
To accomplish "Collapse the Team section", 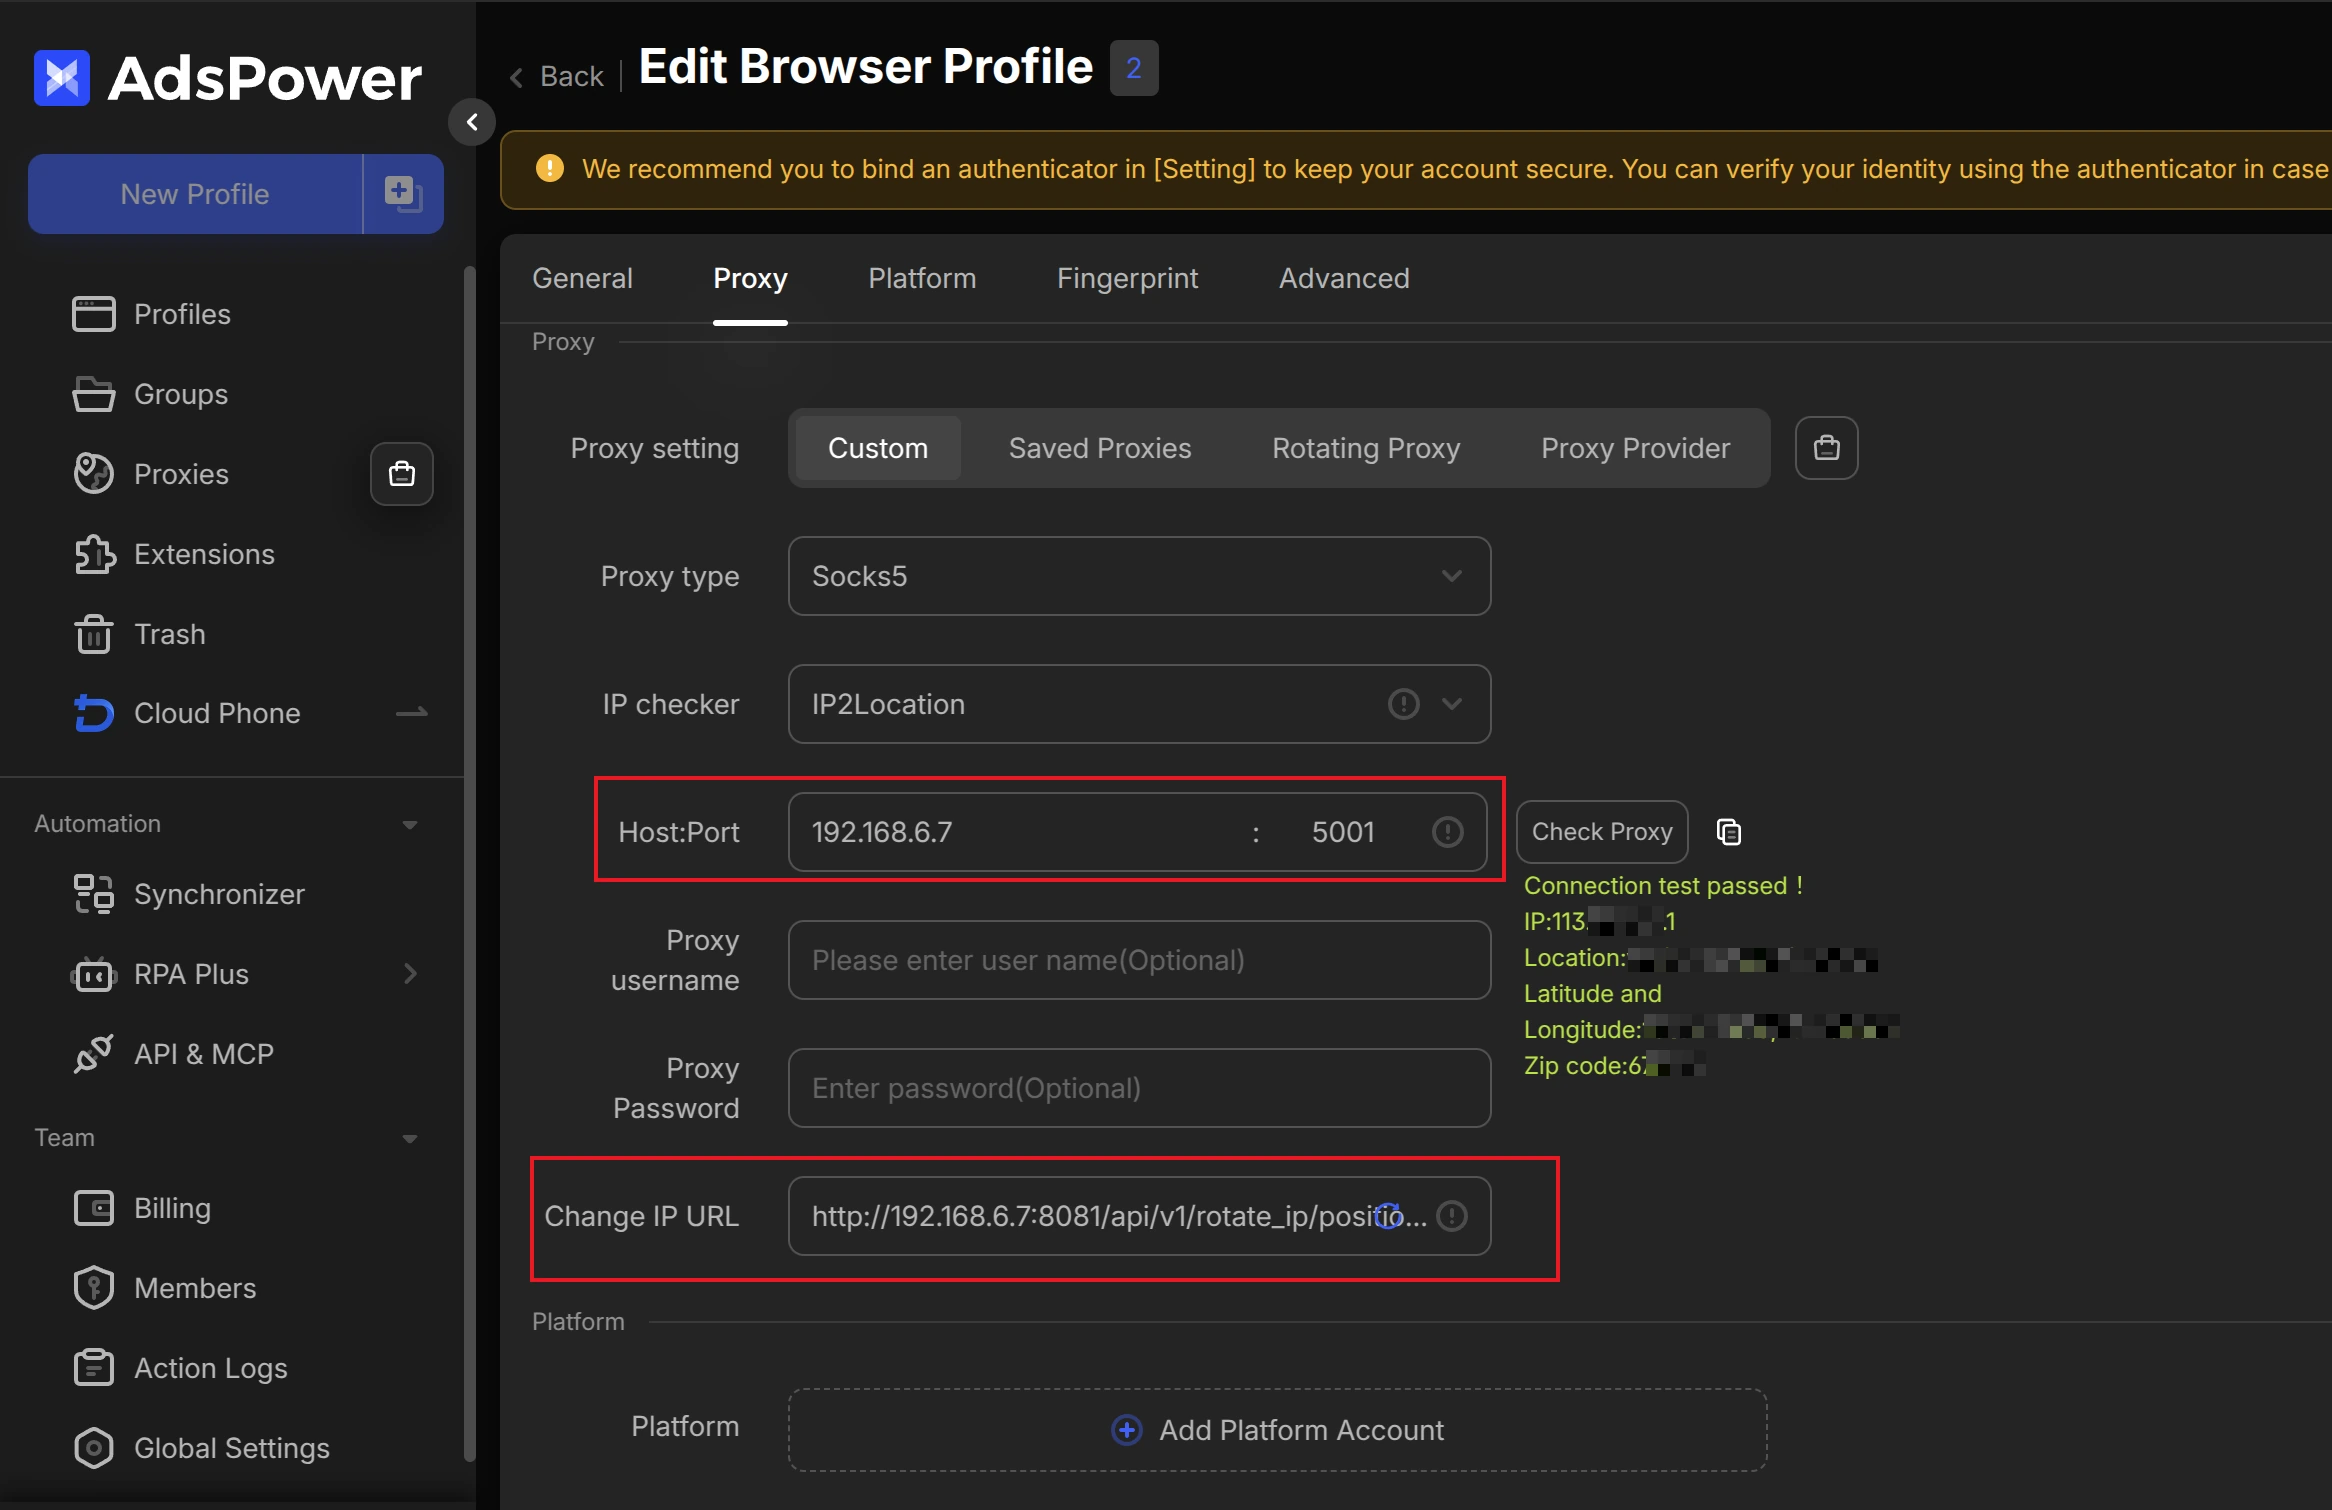I will 409,1139.
